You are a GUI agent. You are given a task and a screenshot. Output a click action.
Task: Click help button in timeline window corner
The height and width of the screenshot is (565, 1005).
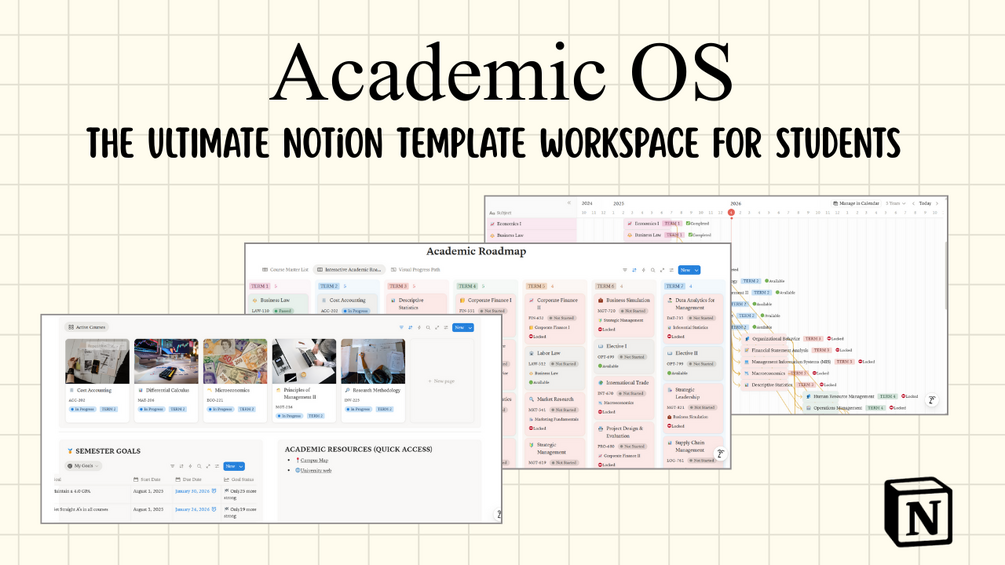(x=932, y=400)
